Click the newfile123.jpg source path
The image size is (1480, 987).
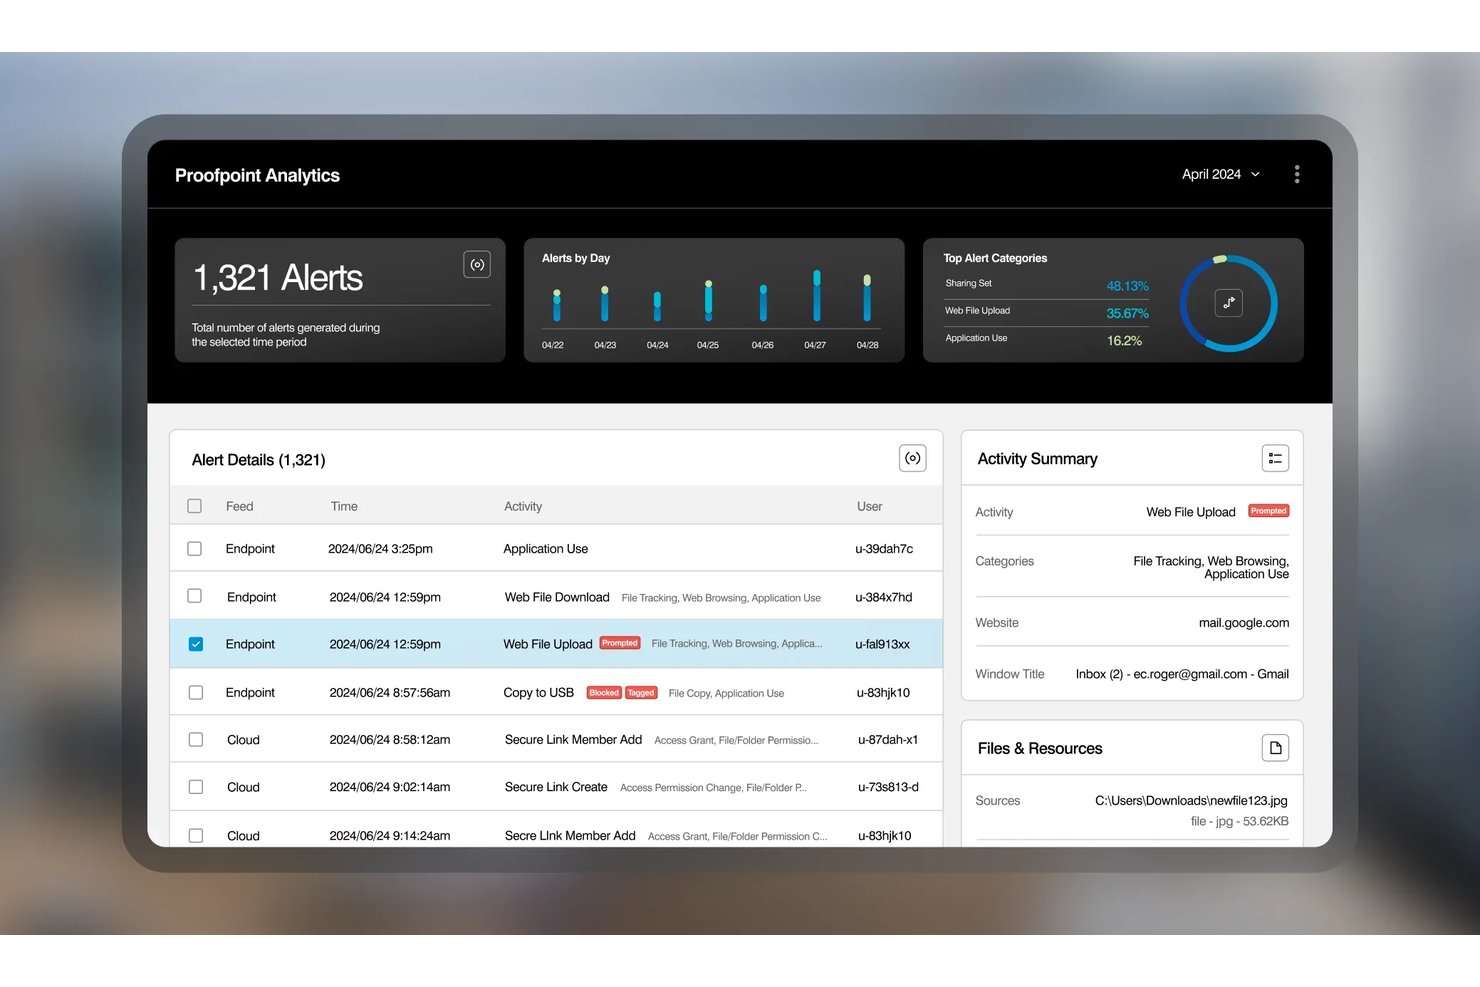coord(1191,800)
